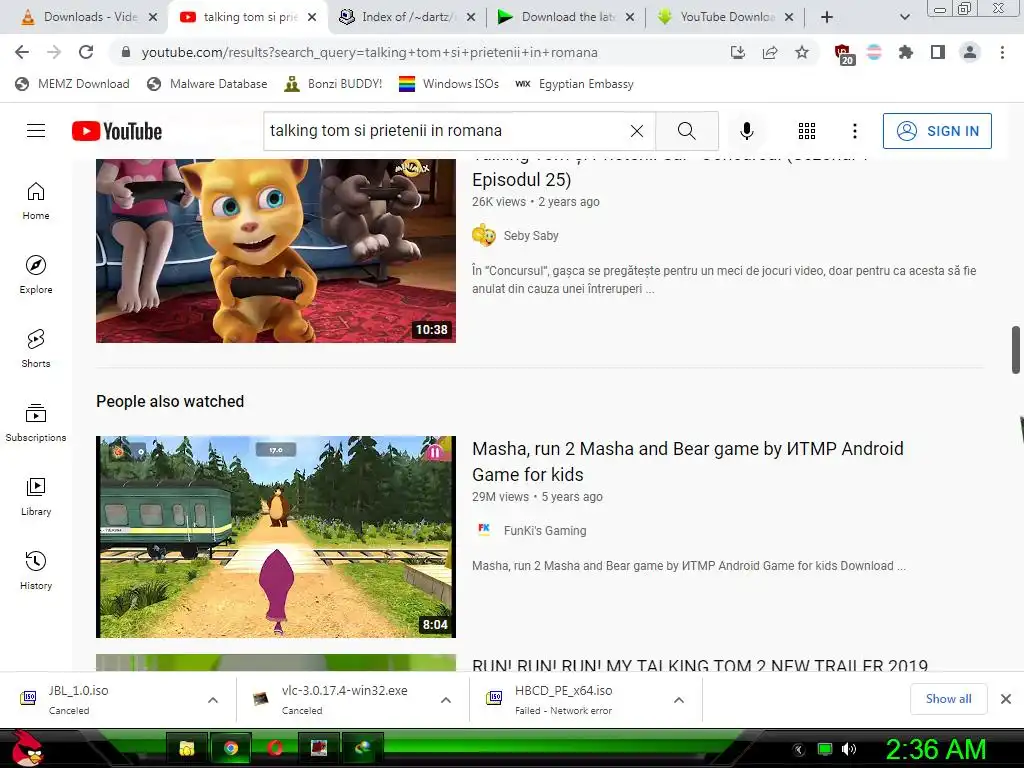Open a new browser tab

[x=827, y=17]
